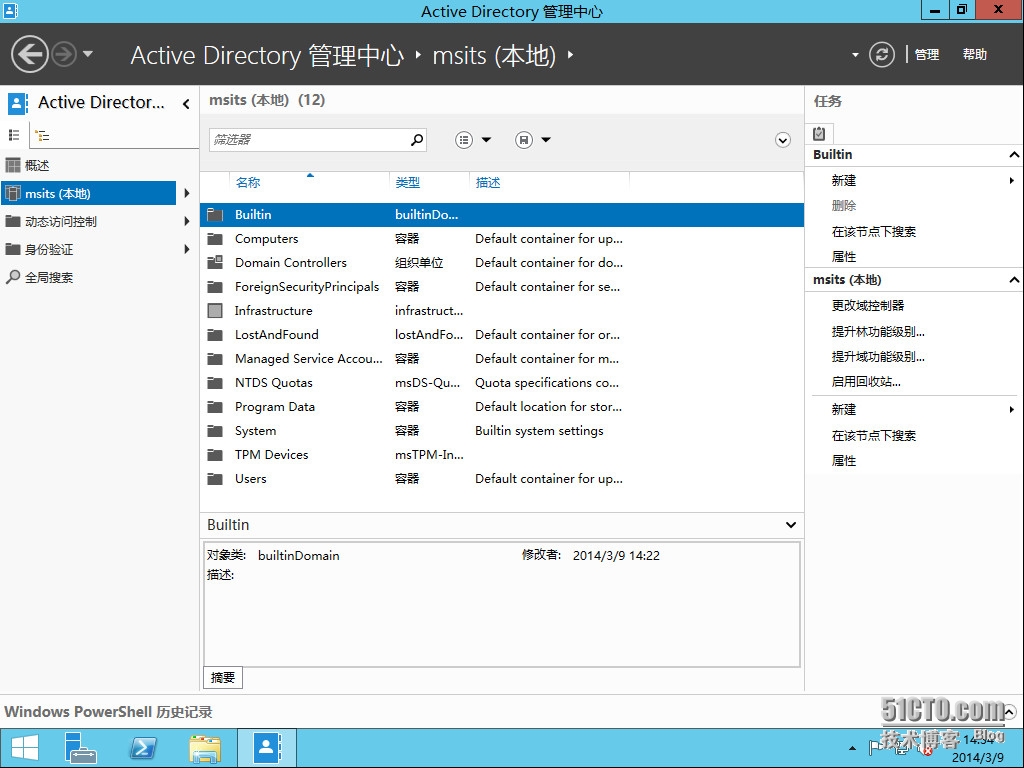Screen dimensions: 1024x768
Task: Collapse the Builtin tasks section
Action: 1014,155
